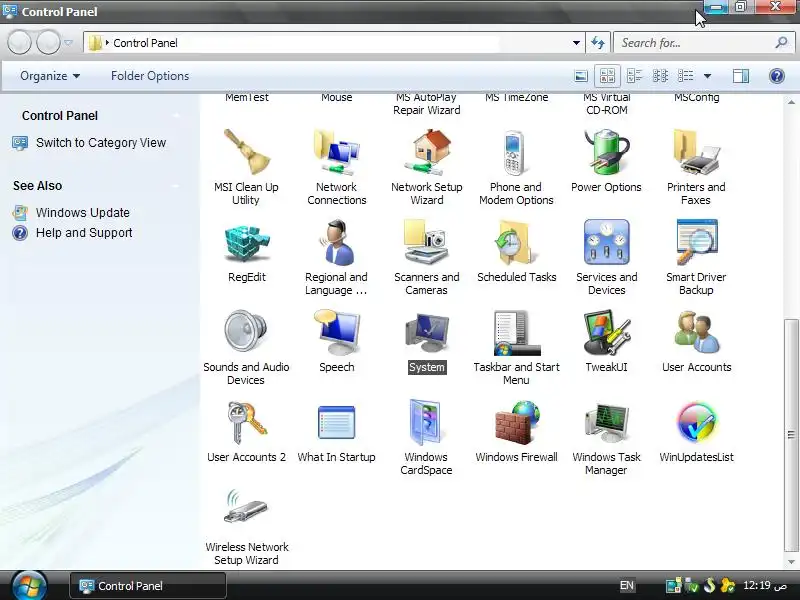The width and height of the screenshot is (800, 600).
Task: Open Taskbar and Start Menu
Action: coord(516,347)
